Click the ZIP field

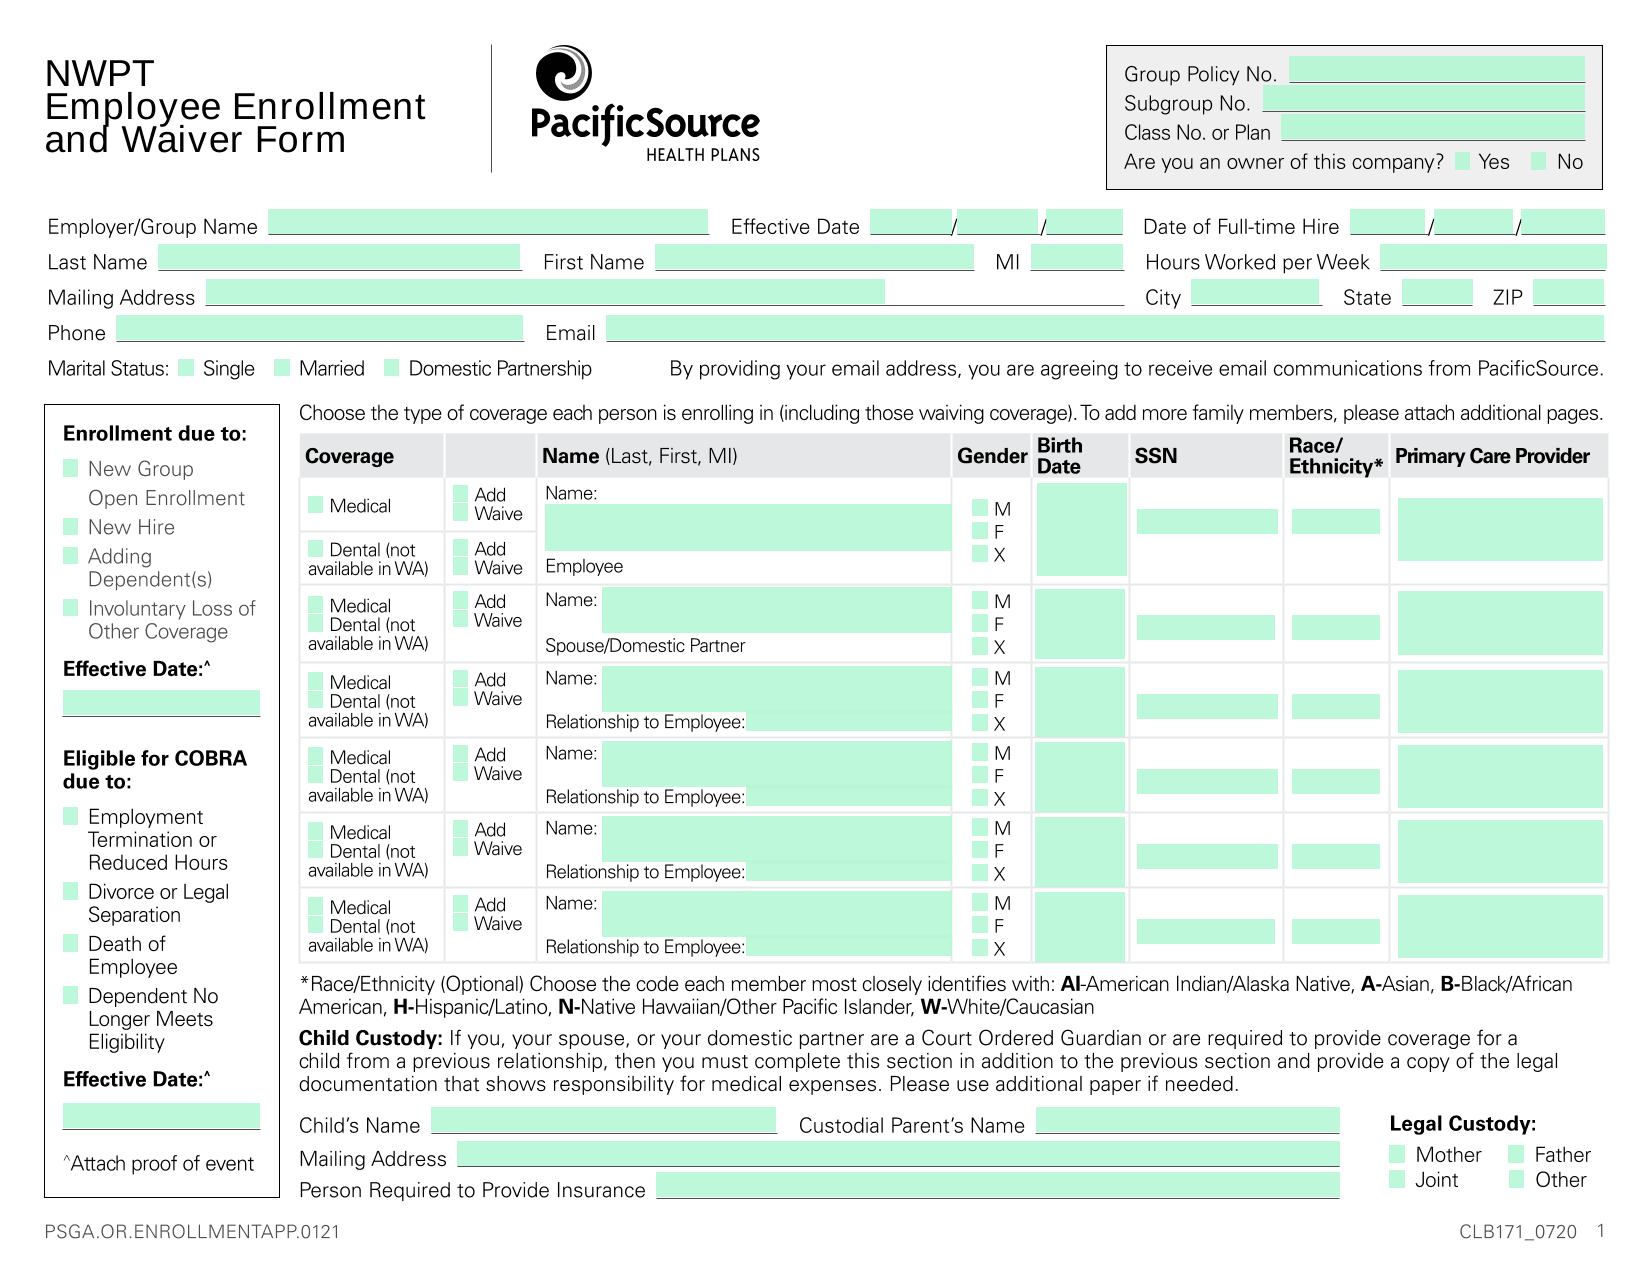click(x=1569, y=292)
